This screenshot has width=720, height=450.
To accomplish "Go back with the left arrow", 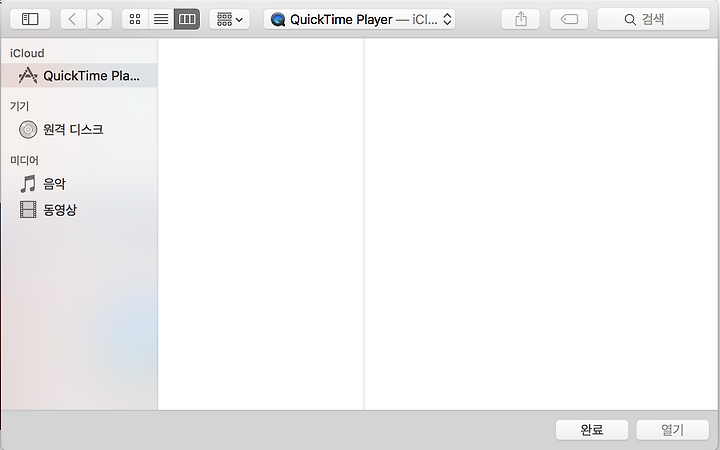I will (x=73, y=19).
